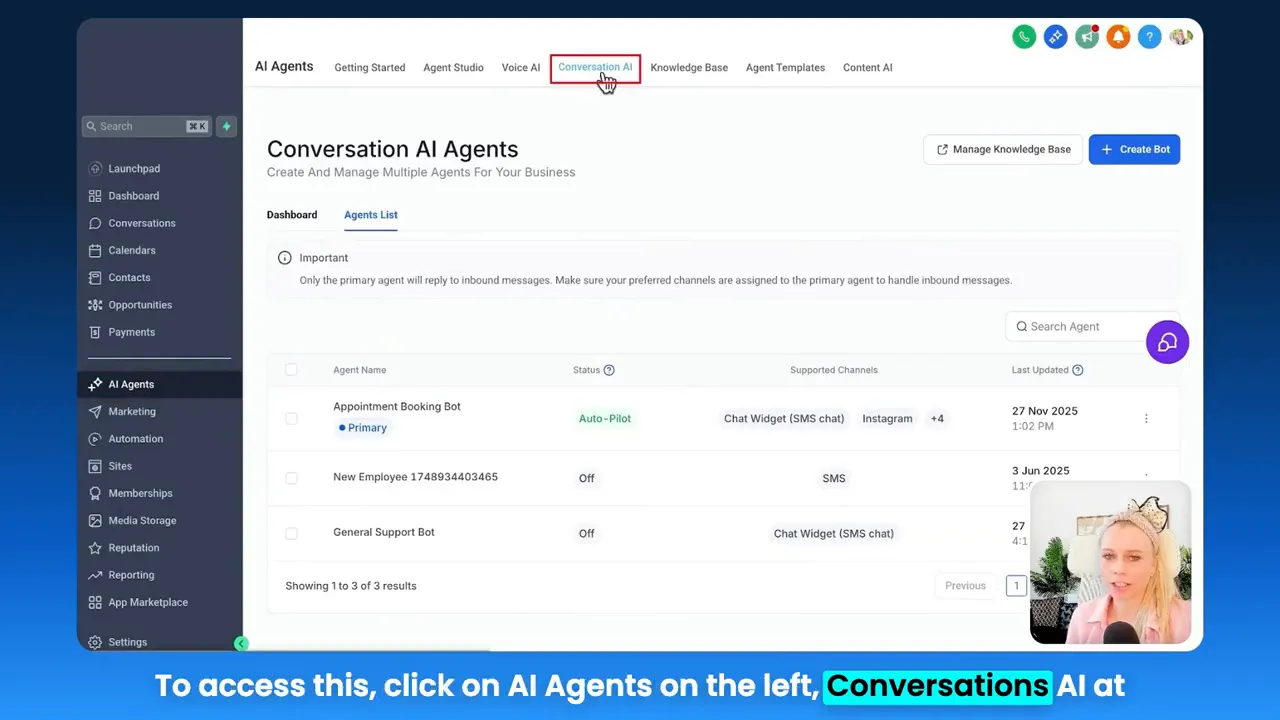
Task: Switch to the Knowledge Base tab
Action: click(x=689, y=68)
